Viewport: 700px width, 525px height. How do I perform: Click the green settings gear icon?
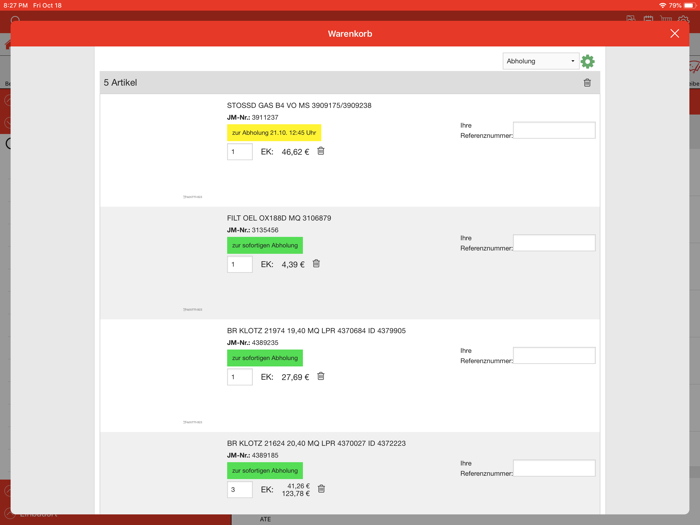point(588,61)
